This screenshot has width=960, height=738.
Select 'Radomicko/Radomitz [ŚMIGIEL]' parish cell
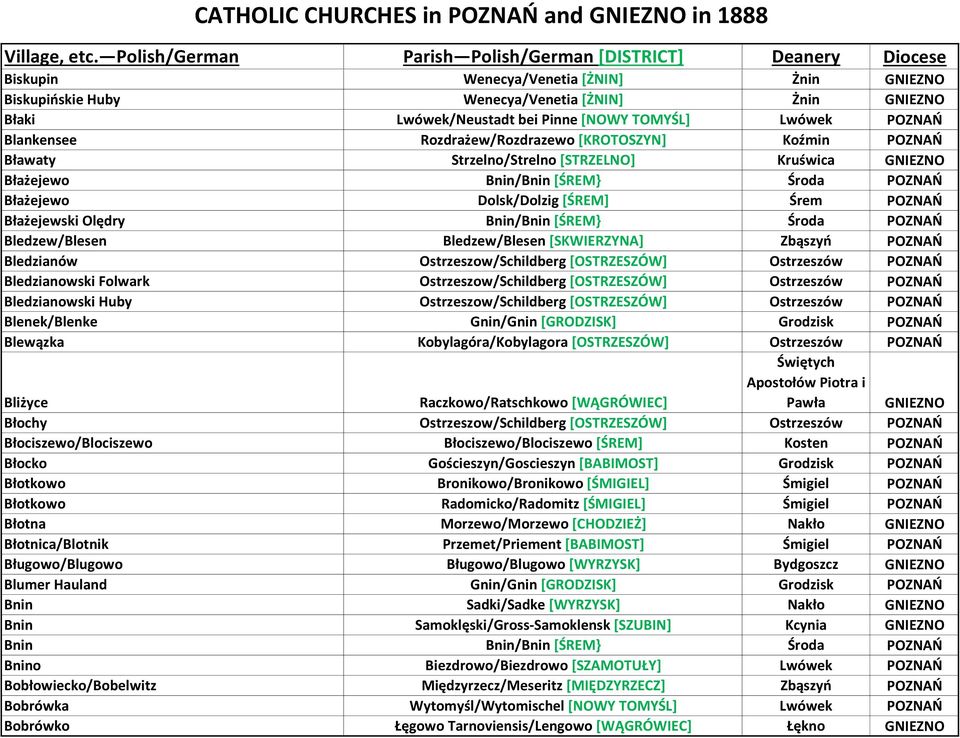click(542, 503)
